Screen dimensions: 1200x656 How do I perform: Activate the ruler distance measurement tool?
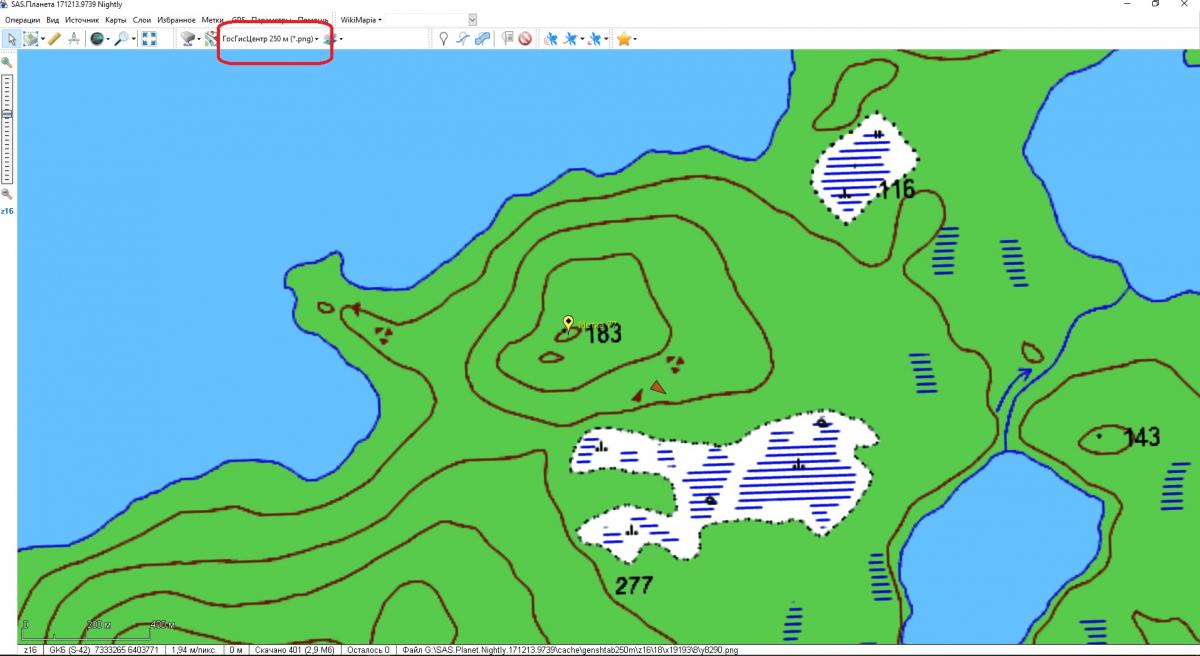pyautogui.click(x=54, y=39)
